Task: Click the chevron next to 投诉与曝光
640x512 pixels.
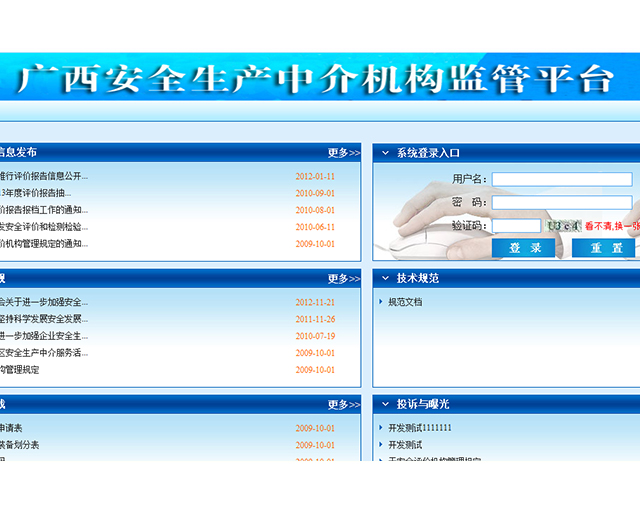Action: click(x=385, y=404)
